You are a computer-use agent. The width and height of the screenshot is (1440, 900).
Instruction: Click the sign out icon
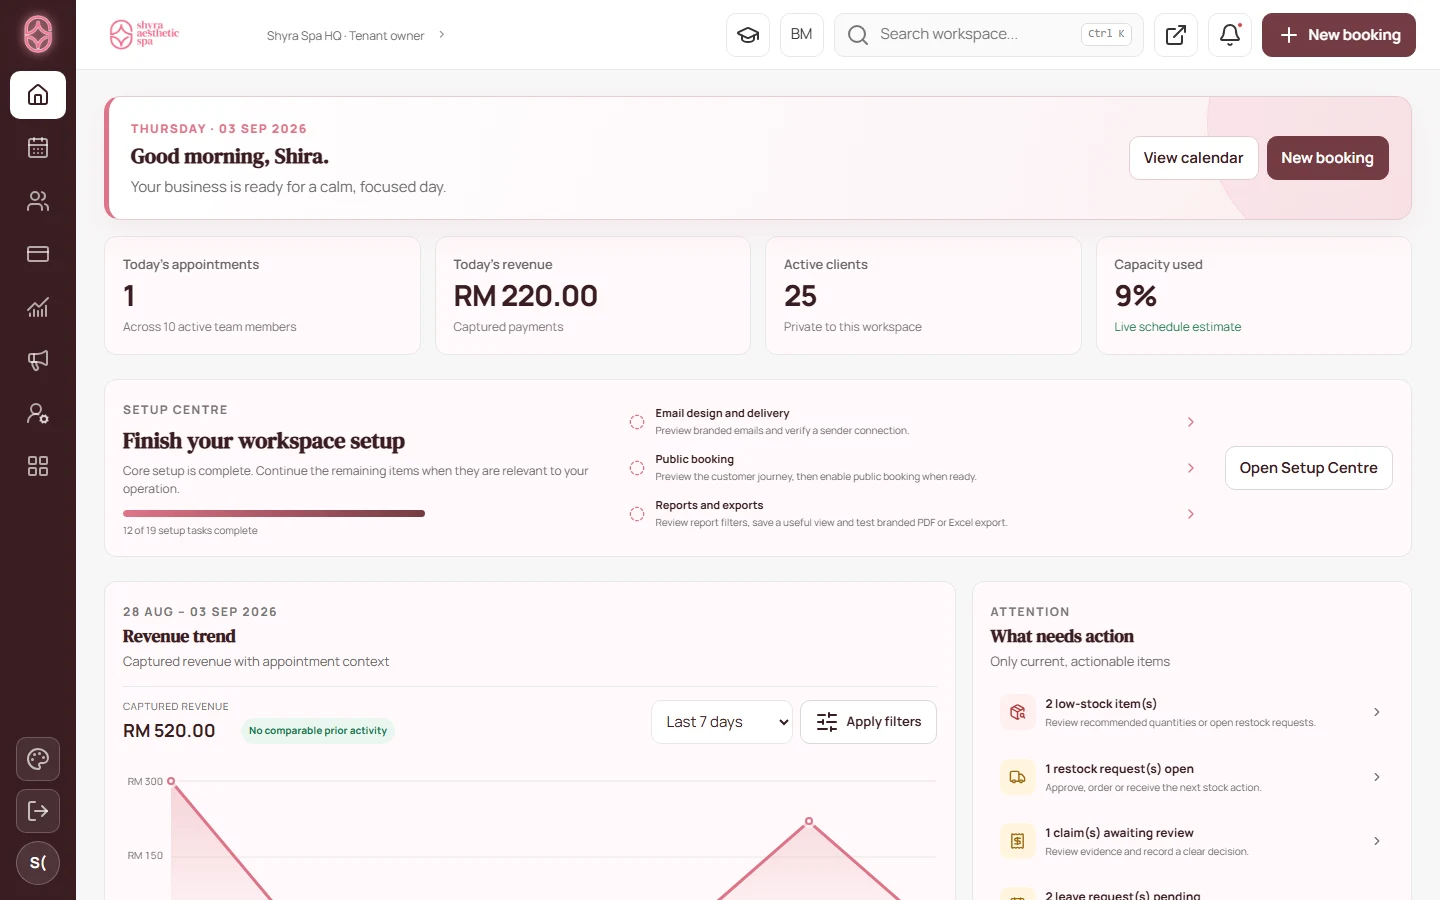click(x=38, y=811)
